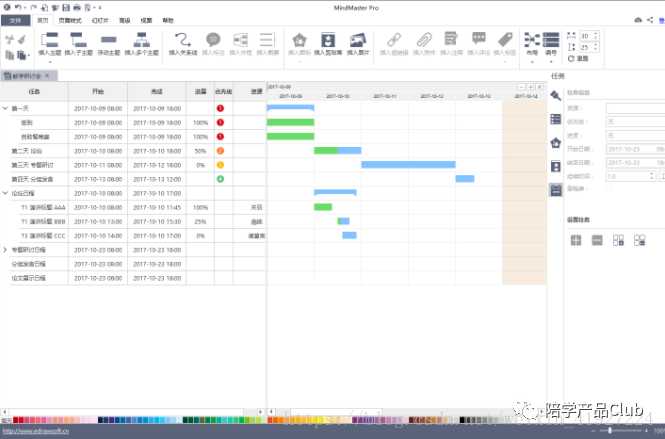Switch to the Page Style (页面样式) tab
The image size is (665, 439).
click(x=70, y=20)
